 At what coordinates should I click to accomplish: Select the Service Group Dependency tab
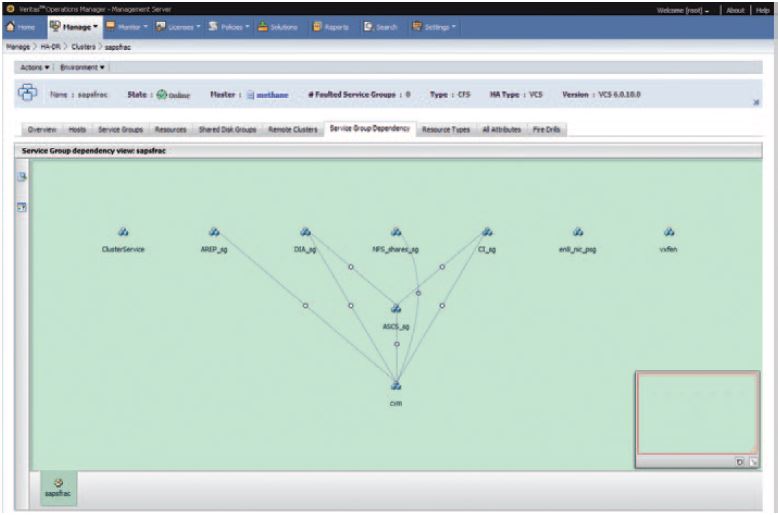tap(370, 129)
